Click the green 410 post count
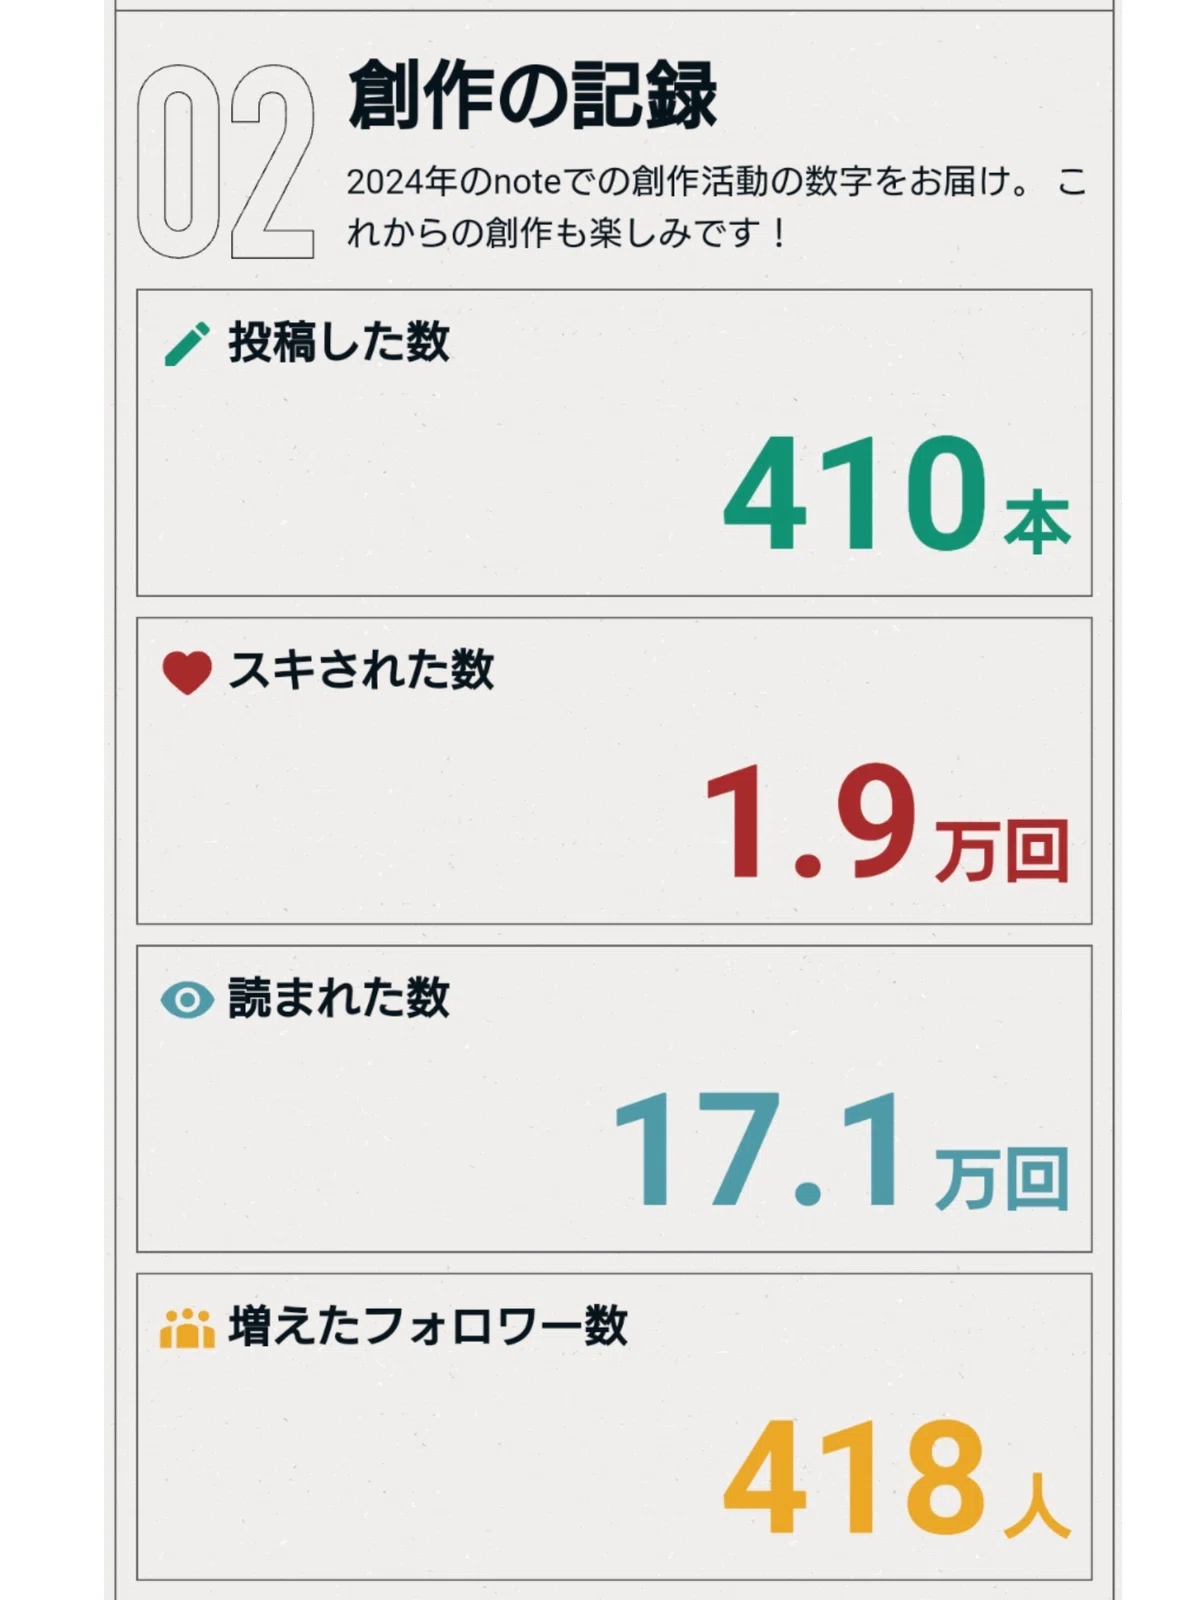 [x=856, y=493]
